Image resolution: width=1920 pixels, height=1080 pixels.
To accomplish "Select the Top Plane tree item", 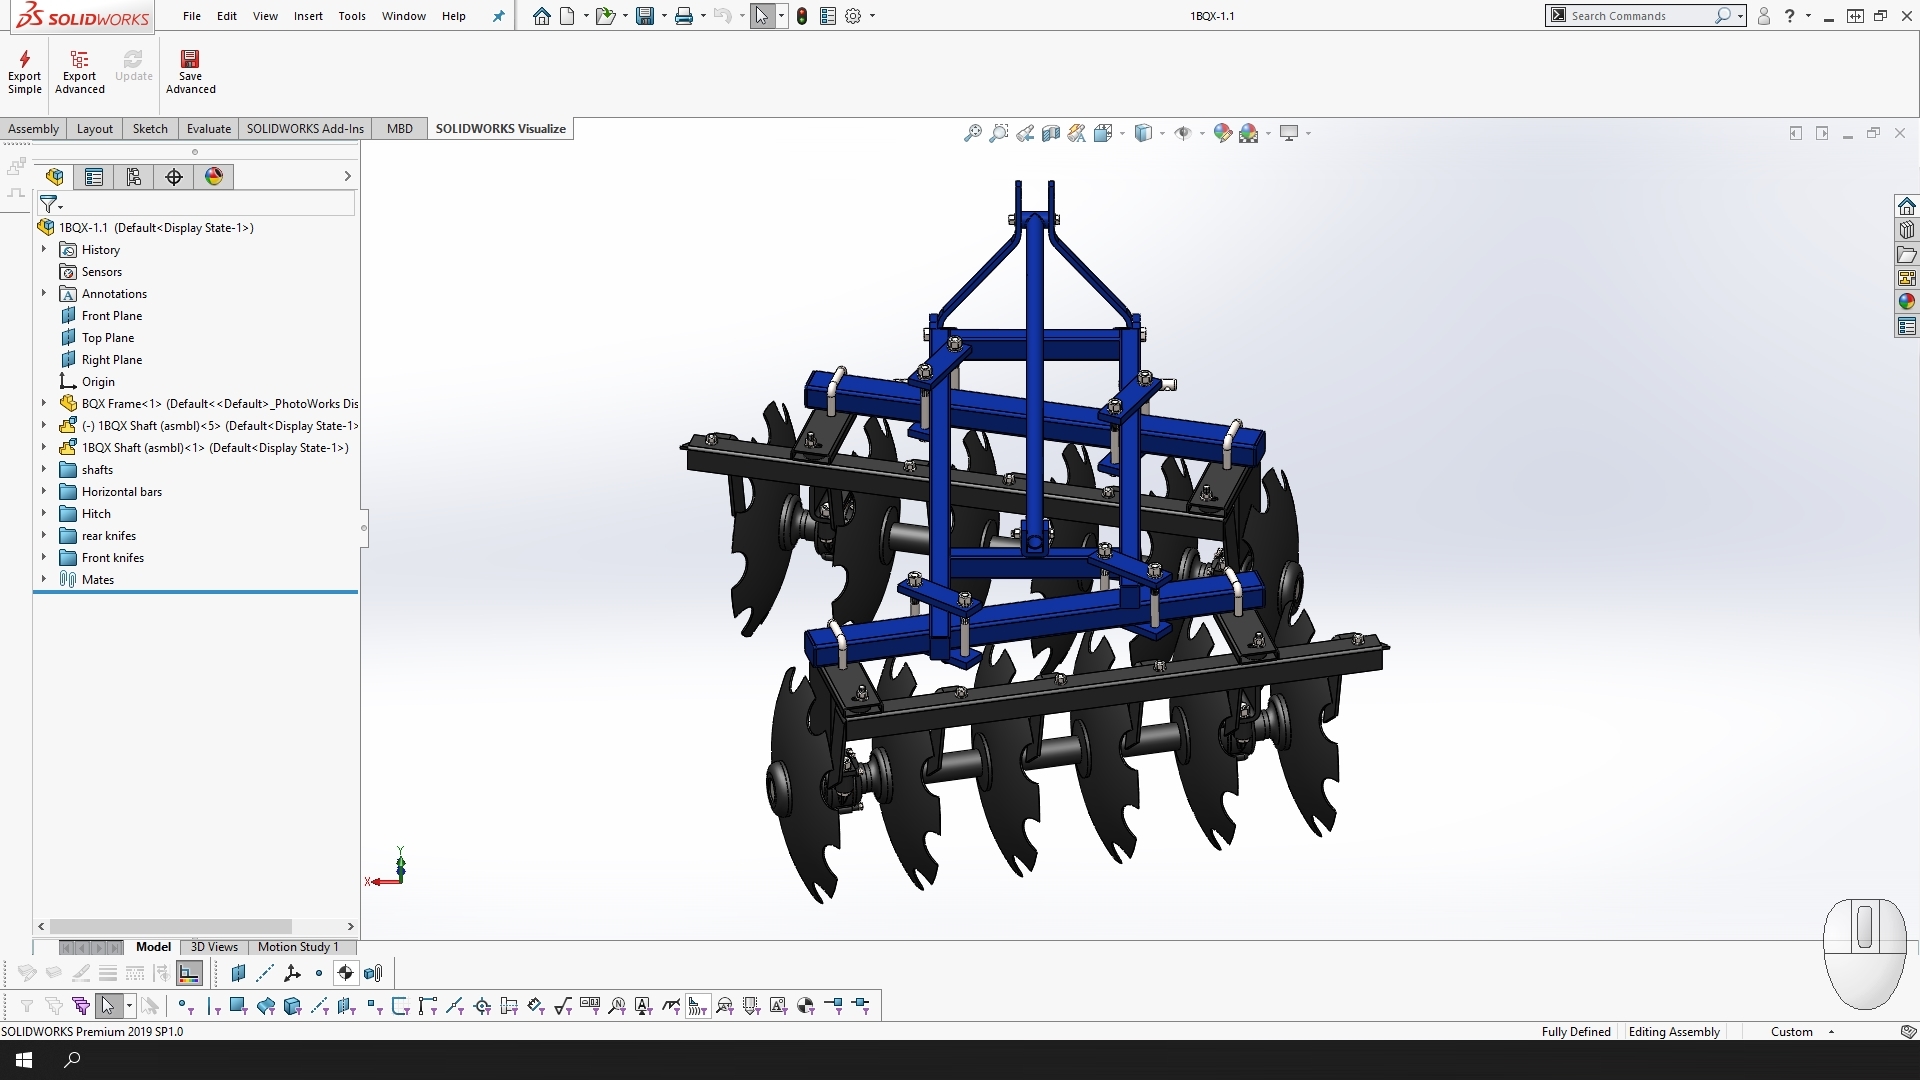I will (x=107, y=338).
